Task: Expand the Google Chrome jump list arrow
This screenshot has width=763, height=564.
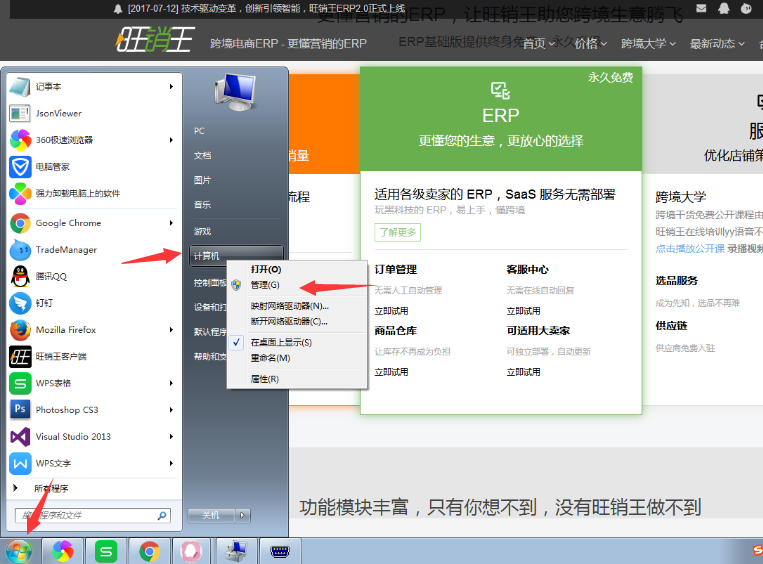Action: tap(171, 223)
